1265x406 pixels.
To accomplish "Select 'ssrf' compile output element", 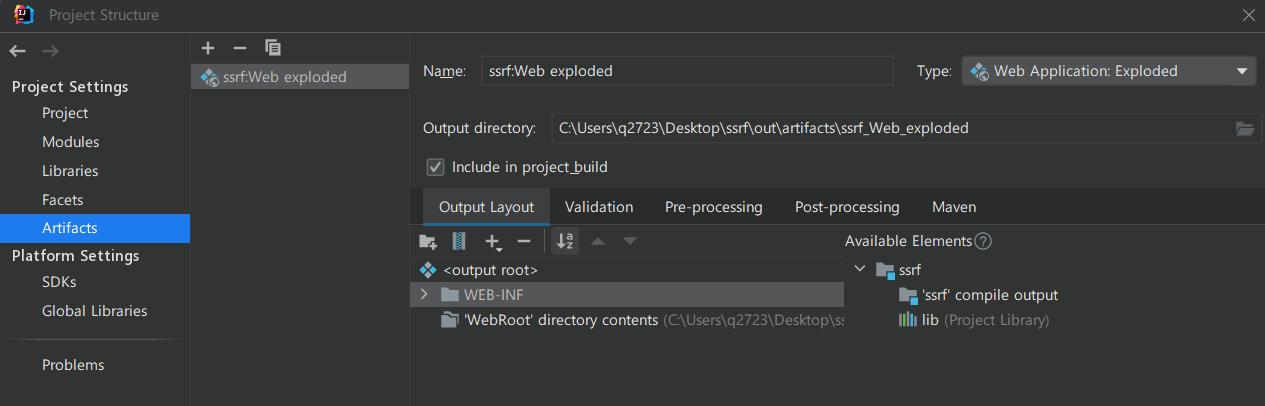I will pyautogui.click(x=989, y=295).
